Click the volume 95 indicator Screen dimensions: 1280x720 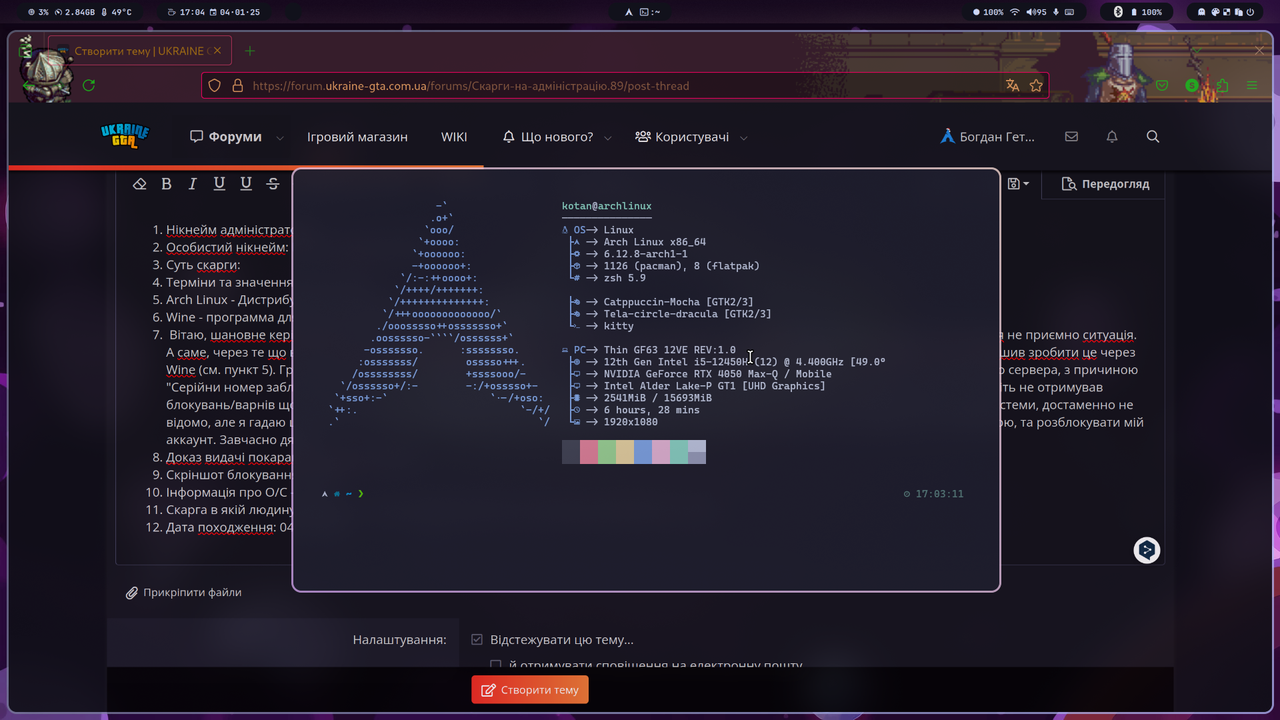pyautogui.click(x=1035, y=12)
